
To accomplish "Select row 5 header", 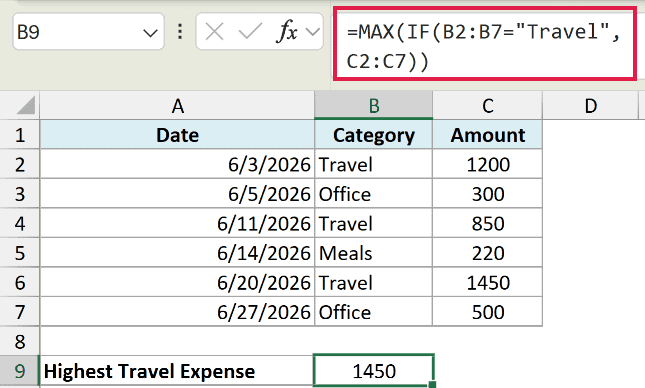I will point(20,253).
